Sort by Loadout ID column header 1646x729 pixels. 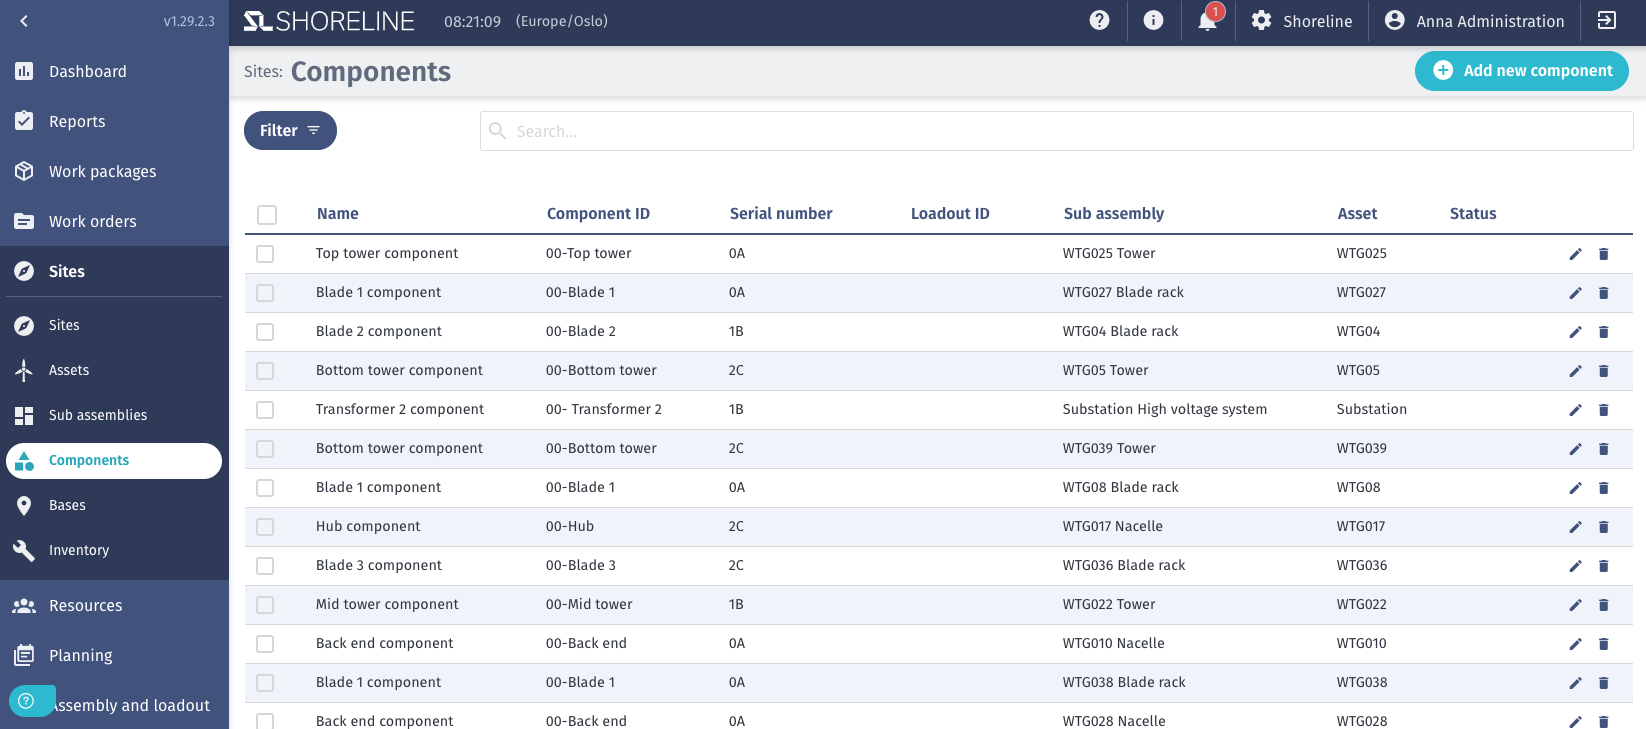950,214
